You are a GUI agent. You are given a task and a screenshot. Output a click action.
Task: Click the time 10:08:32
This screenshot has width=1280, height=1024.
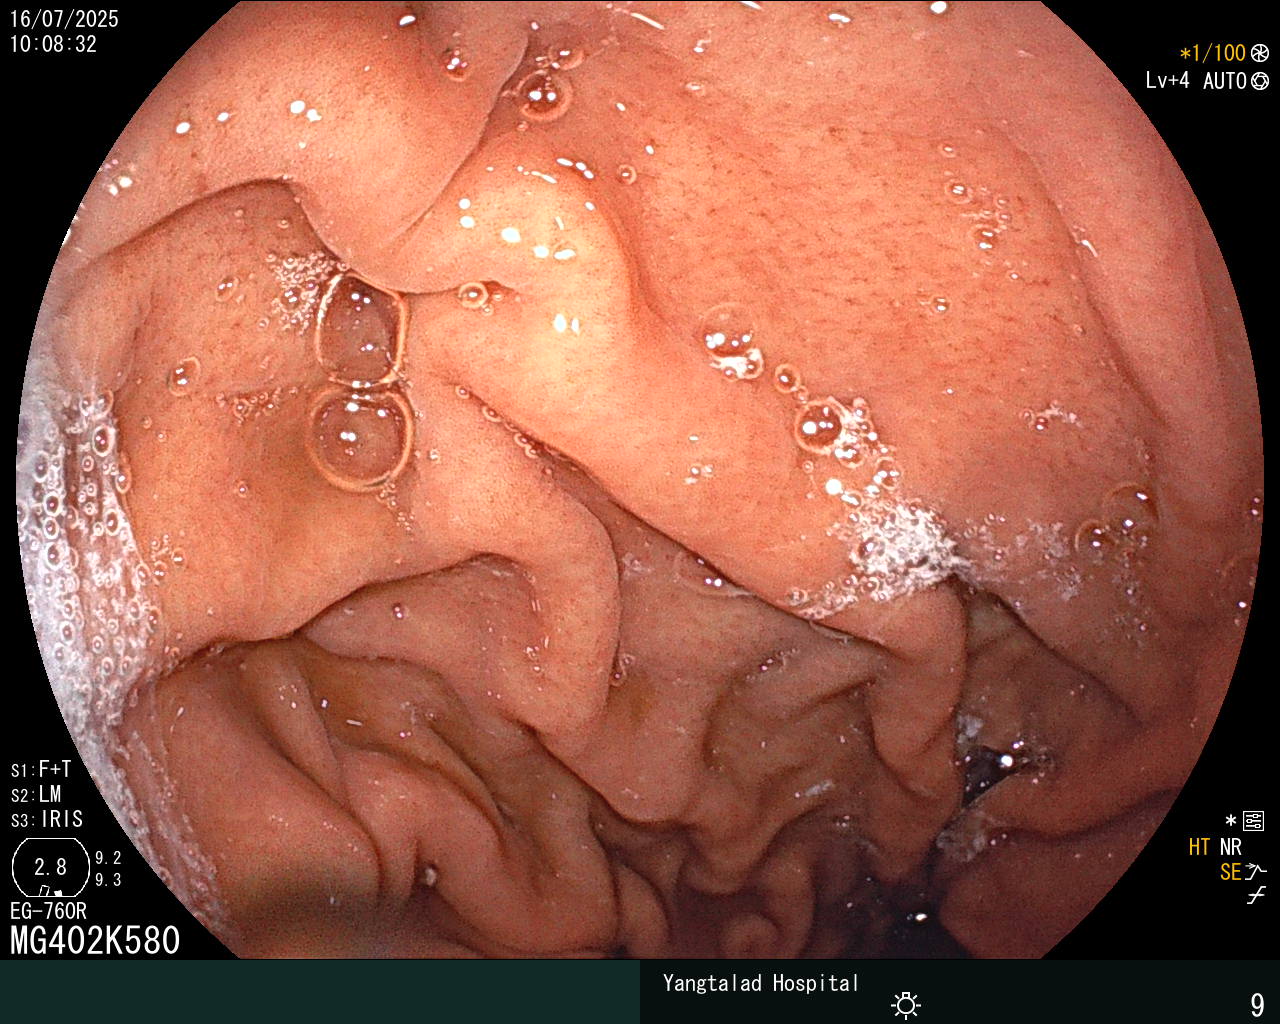(x=53, y=44)
